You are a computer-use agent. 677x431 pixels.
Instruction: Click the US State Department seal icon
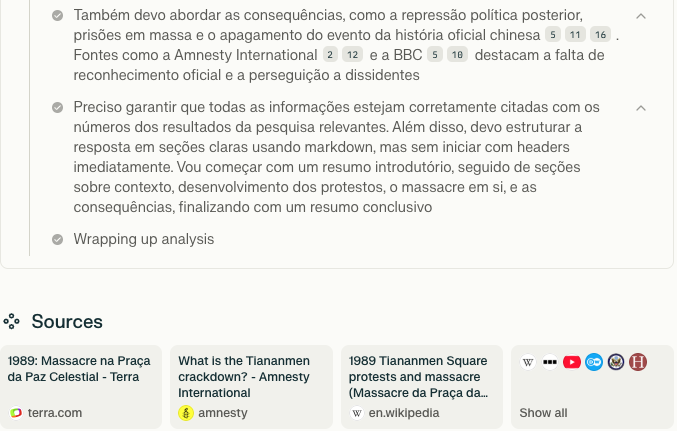point(616,362)
